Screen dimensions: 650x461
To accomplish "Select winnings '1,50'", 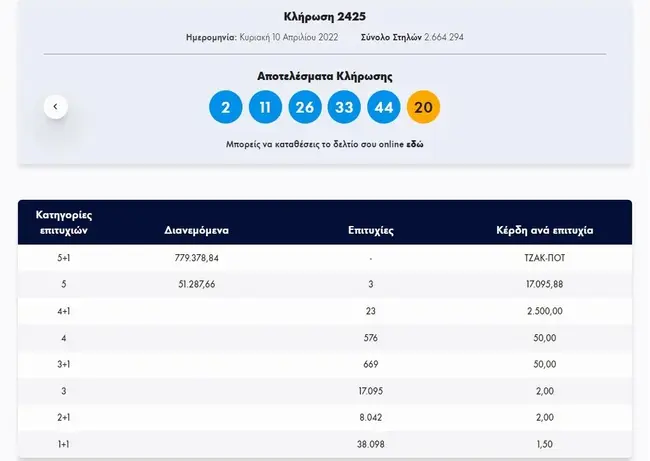I will pos(545,444).
